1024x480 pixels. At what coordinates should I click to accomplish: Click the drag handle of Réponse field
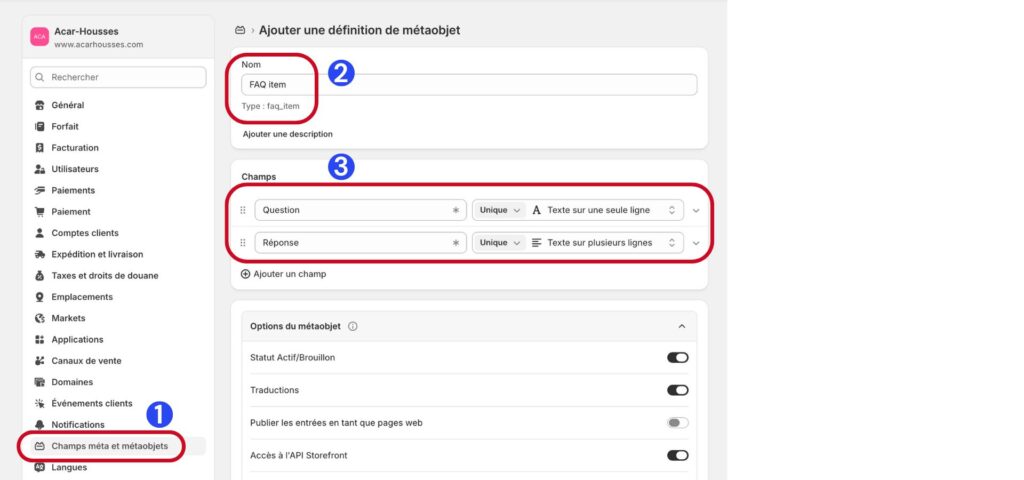(243, 243)
